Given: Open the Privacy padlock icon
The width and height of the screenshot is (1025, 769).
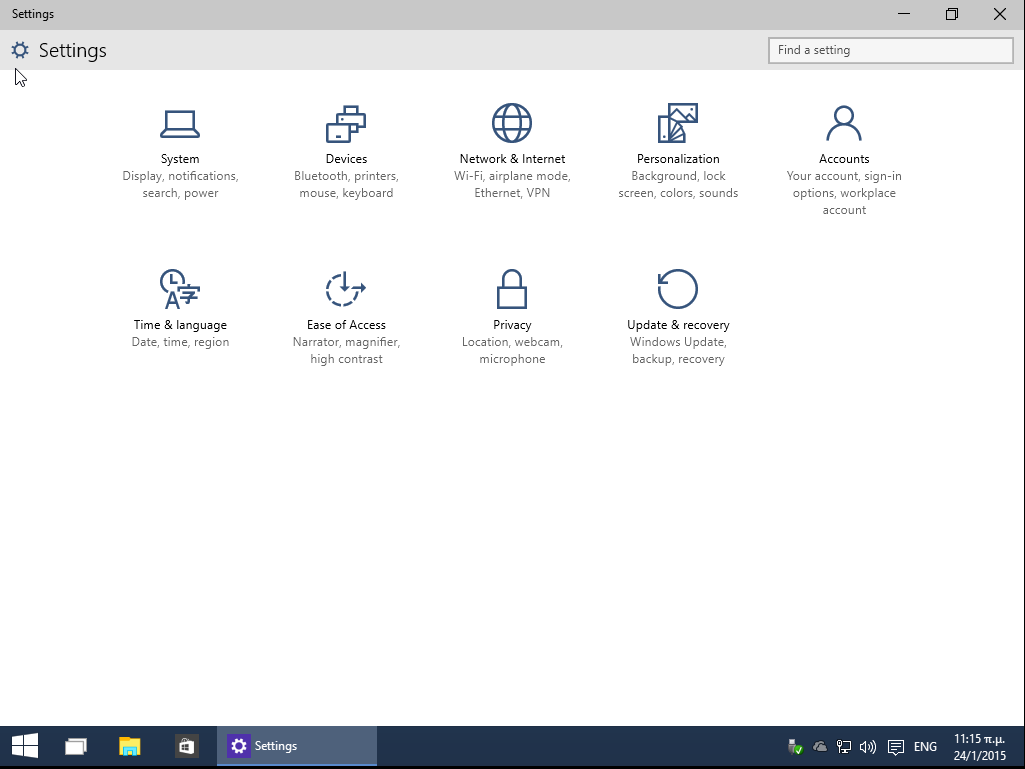Looking at the screenshot, I should point(512,288).
